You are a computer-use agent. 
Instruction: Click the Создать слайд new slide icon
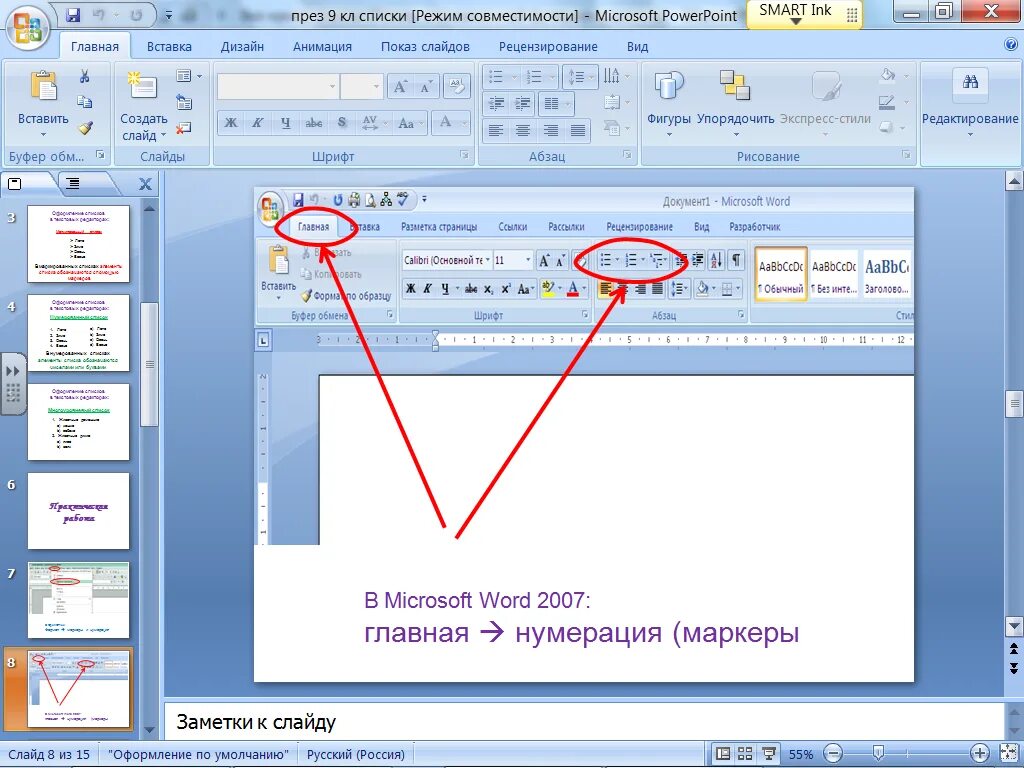(x=142, y=86)
